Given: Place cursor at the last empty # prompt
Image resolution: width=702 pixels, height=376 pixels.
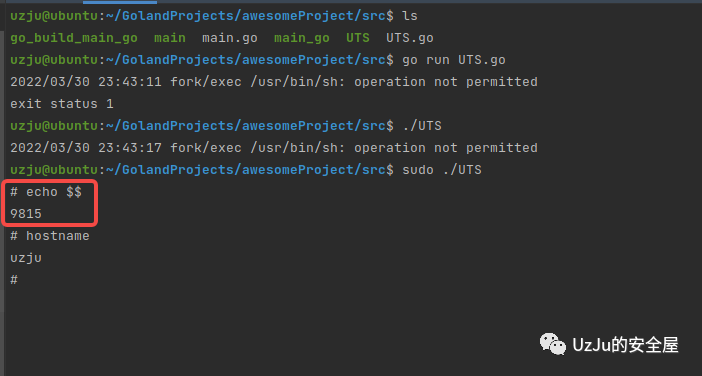Looking at the screenshot, I should (x=14, y=280).
